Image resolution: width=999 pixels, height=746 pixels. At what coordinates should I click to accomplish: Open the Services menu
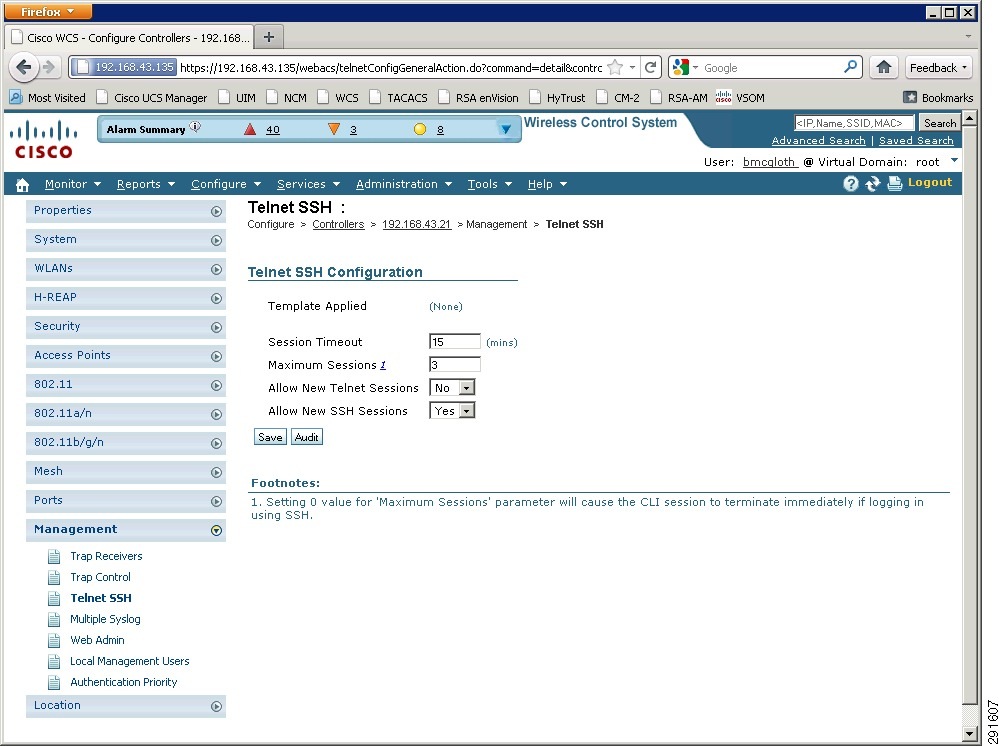(308, 184)
